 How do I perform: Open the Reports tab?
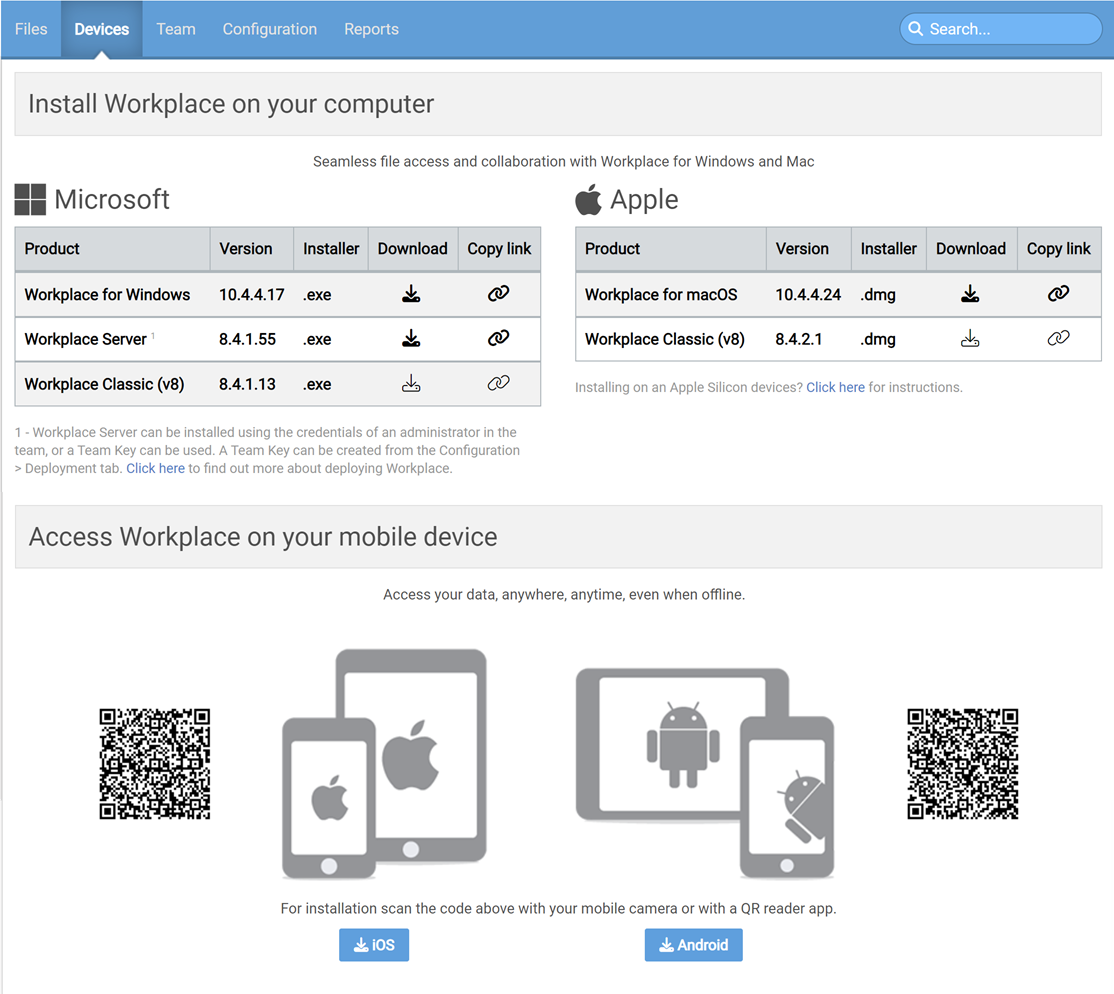coord(371,29)
